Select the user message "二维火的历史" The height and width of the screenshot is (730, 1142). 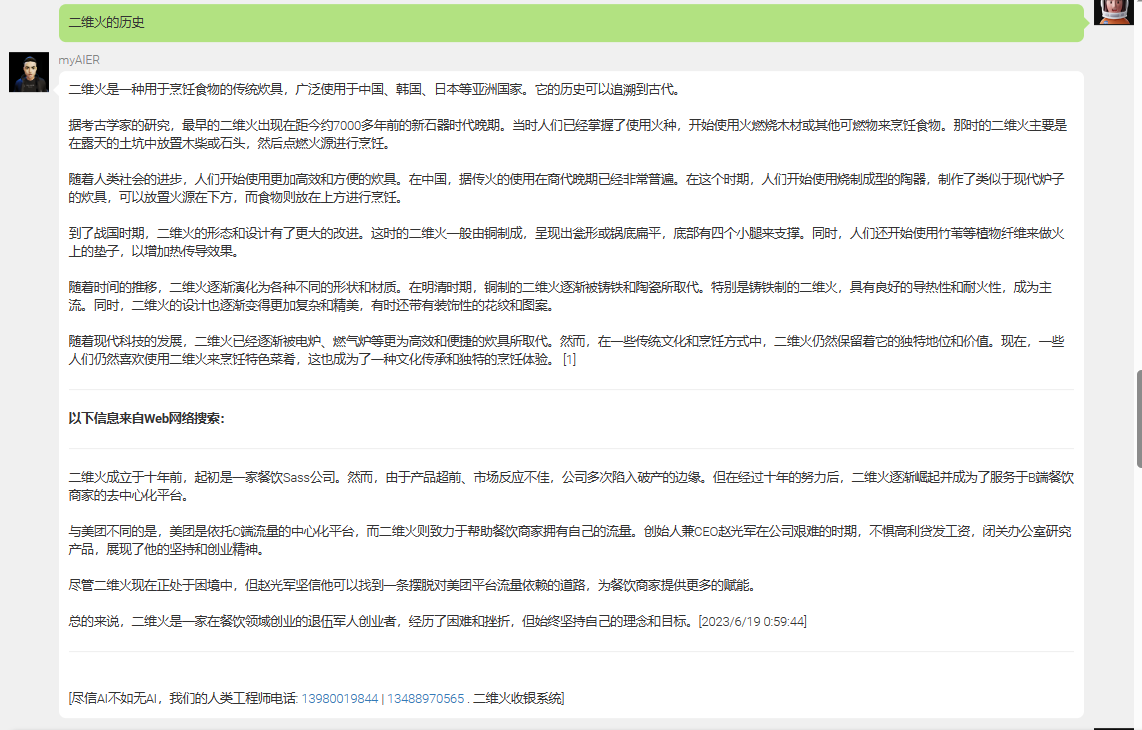click(x=106, y=23)
